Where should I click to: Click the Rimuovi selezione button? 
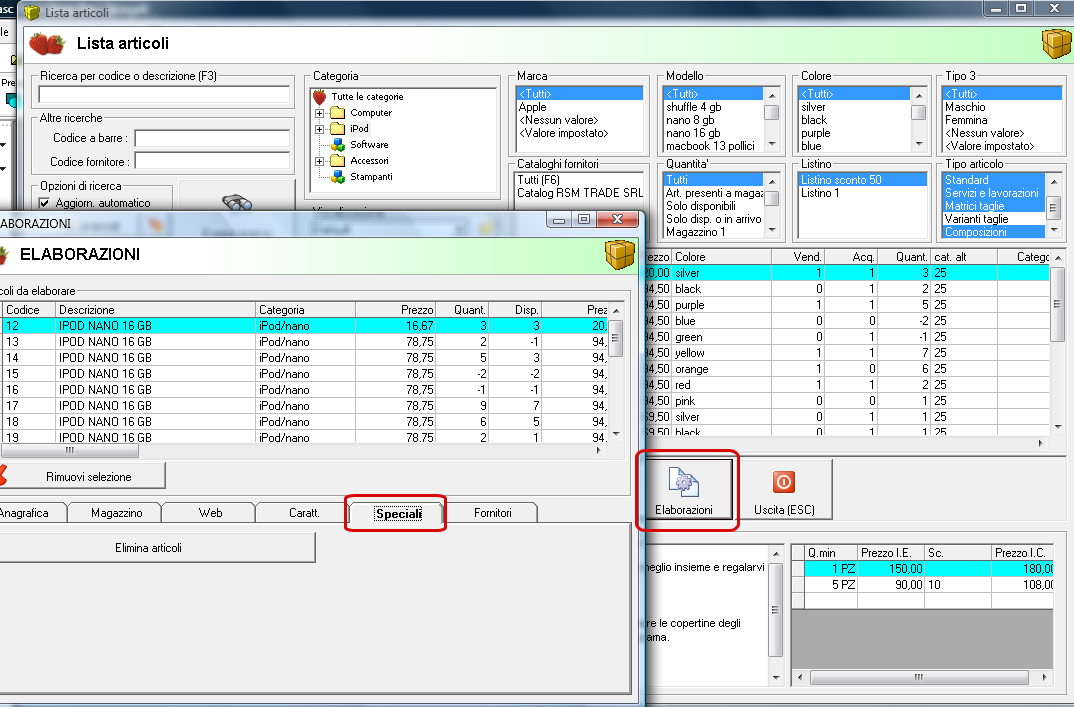coord(84,476)
